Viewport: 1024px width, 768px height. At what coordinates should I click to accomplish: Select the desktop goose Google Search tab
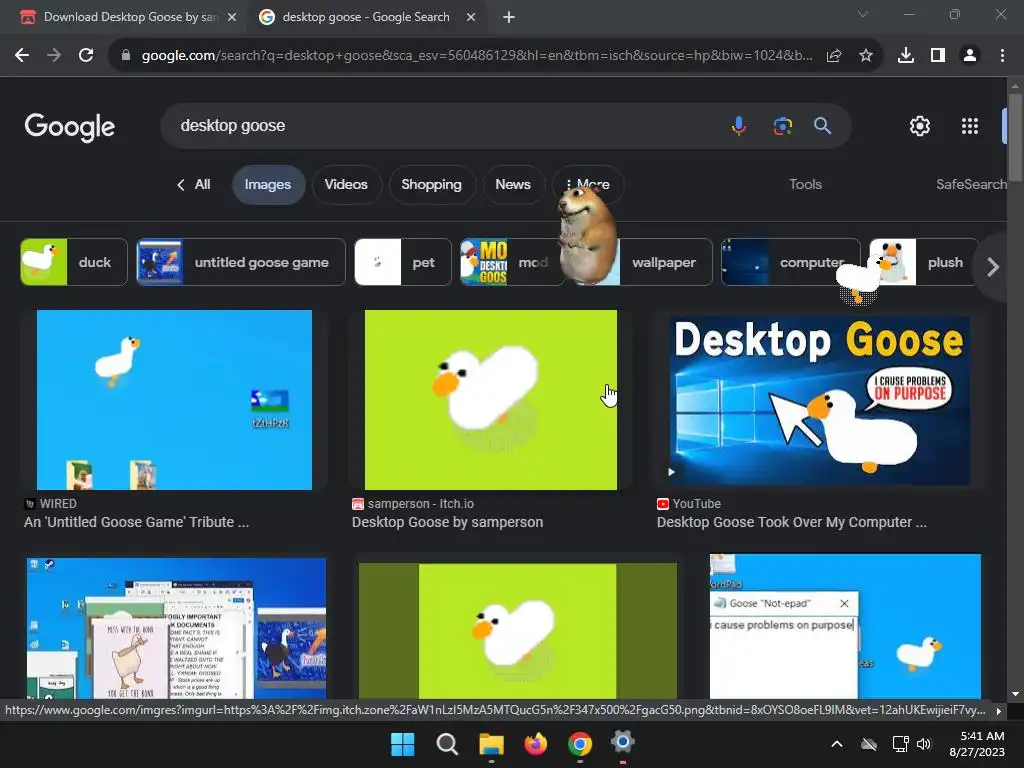coord(366,17)
